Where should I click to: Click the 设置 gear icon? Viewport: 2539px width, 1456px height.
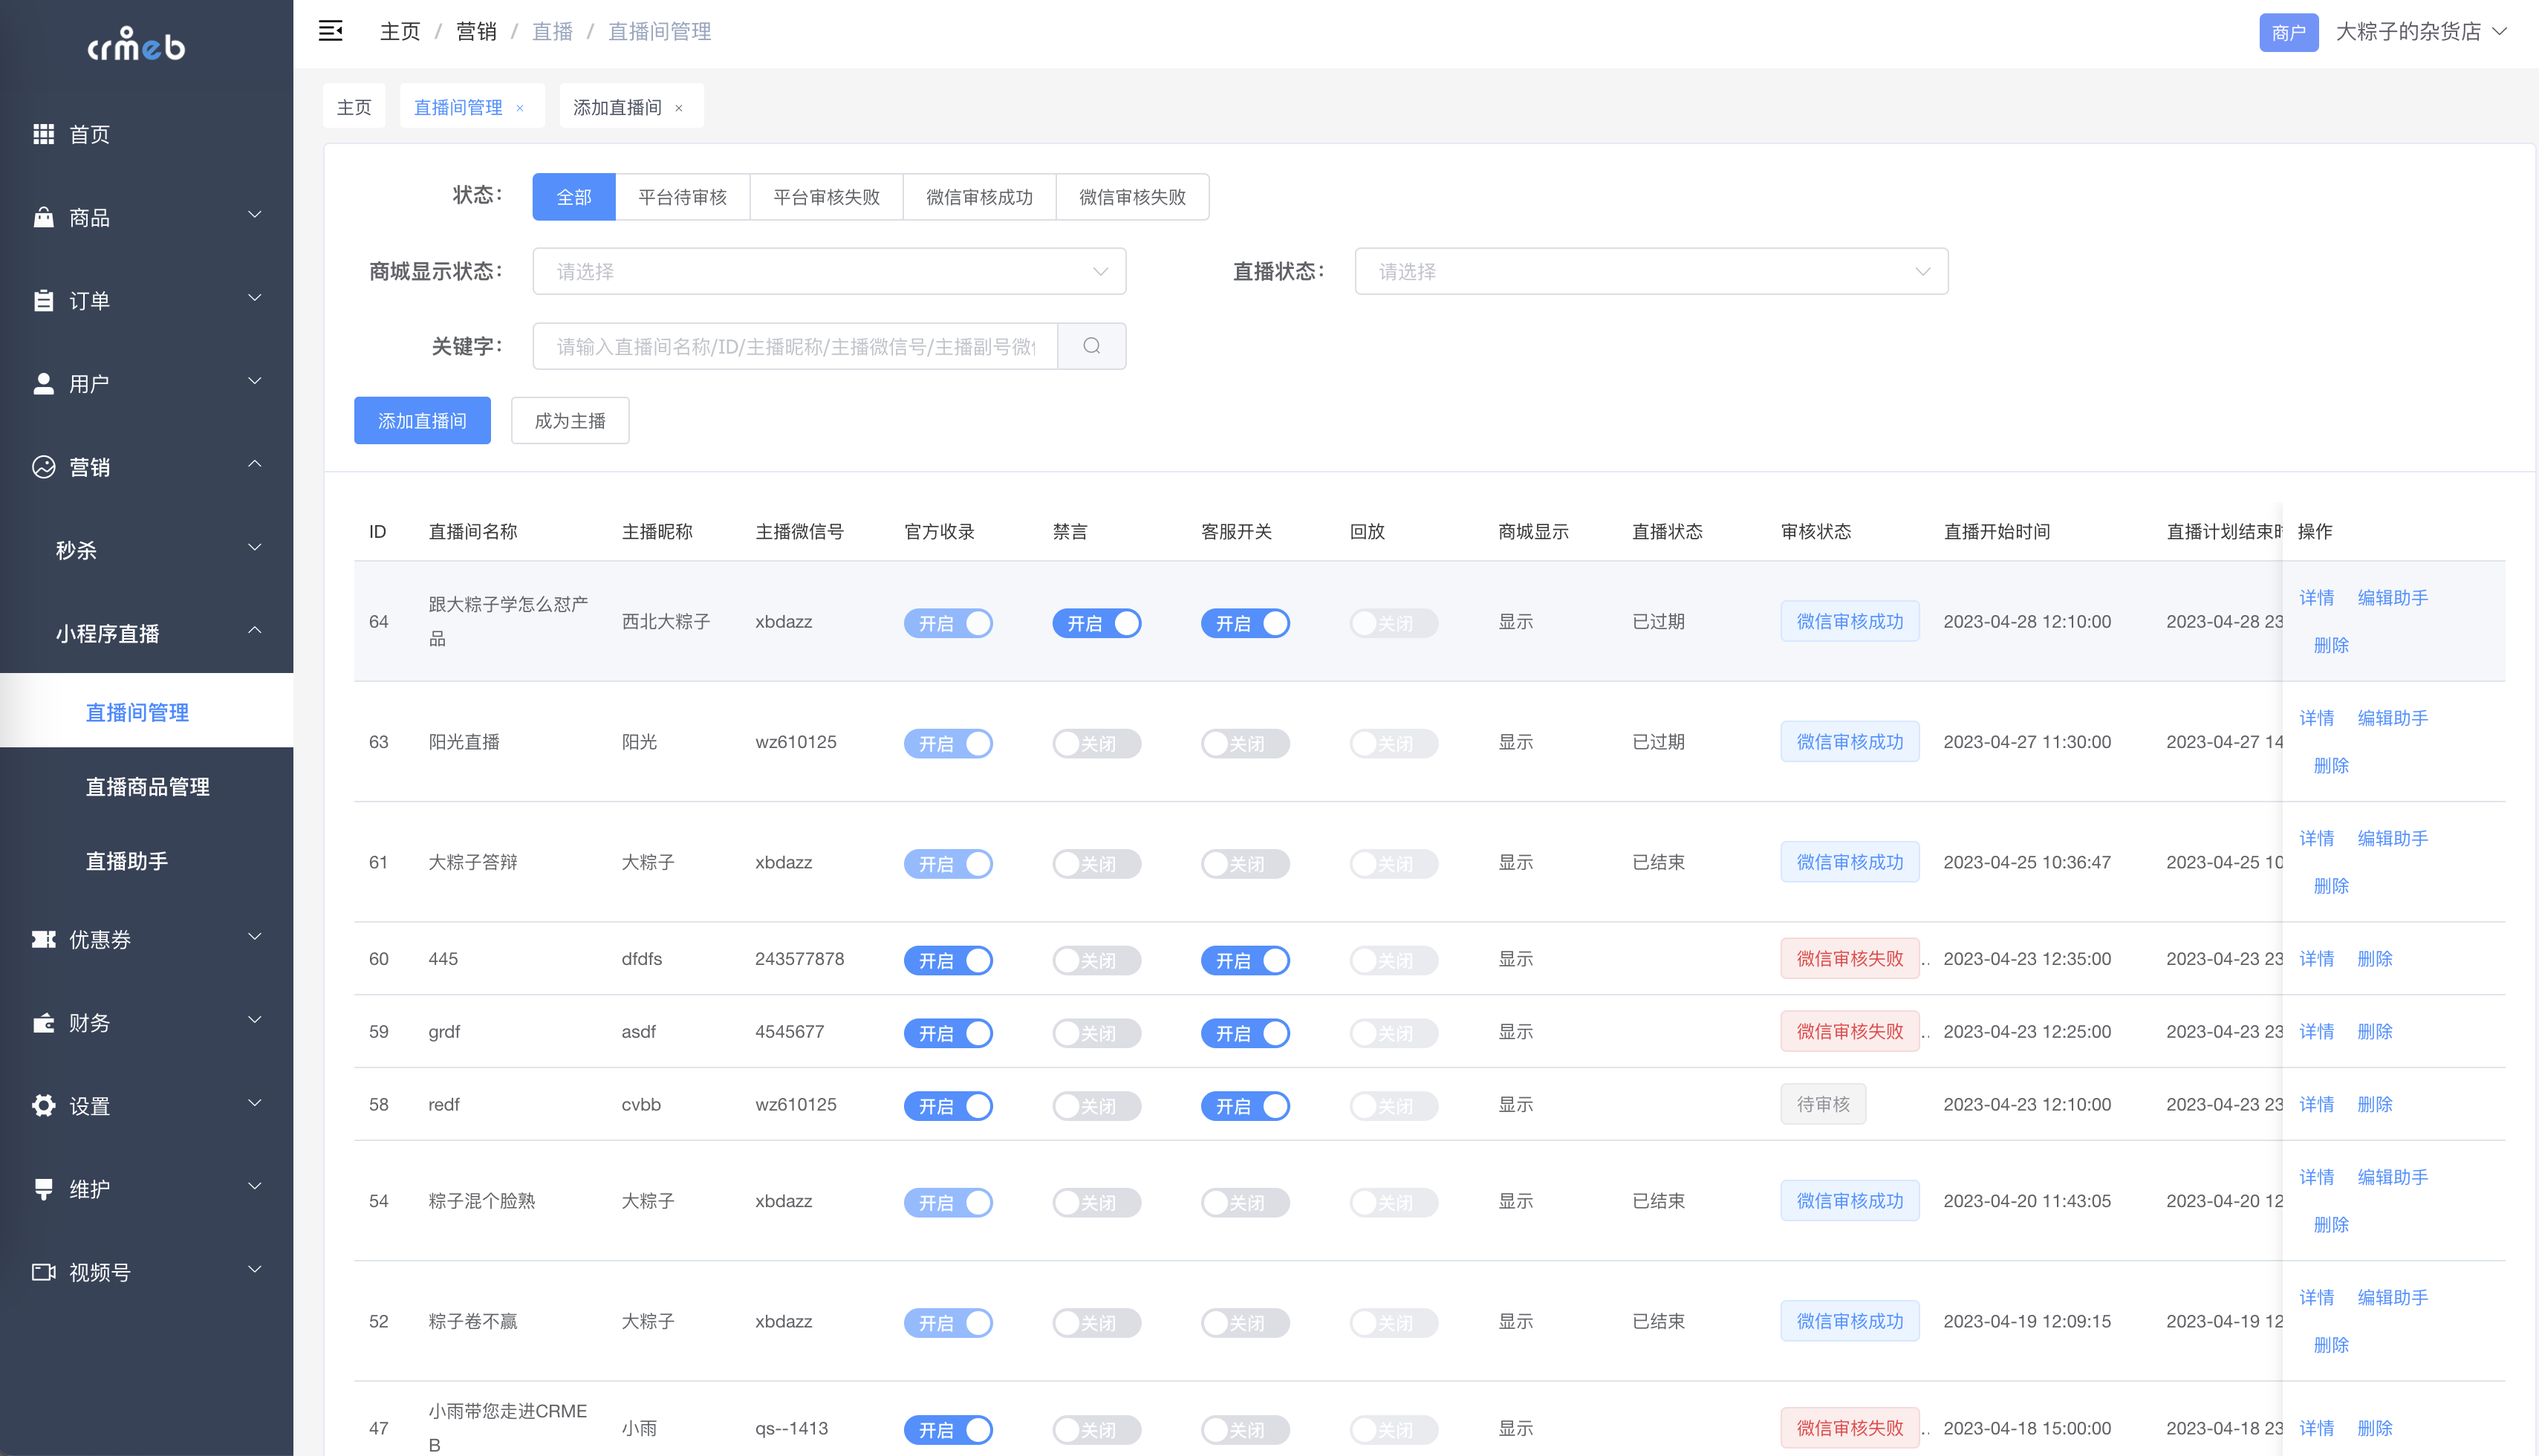point(43,1105)
